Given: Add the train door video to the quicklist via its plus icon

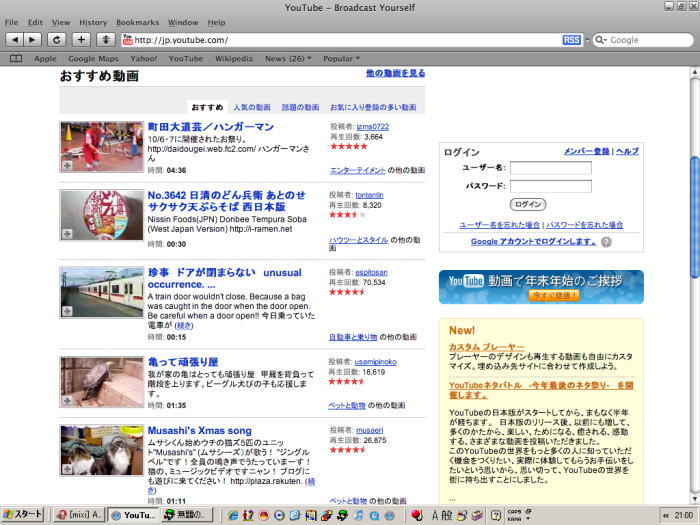Looking at the screenshot, I should 67,311.
